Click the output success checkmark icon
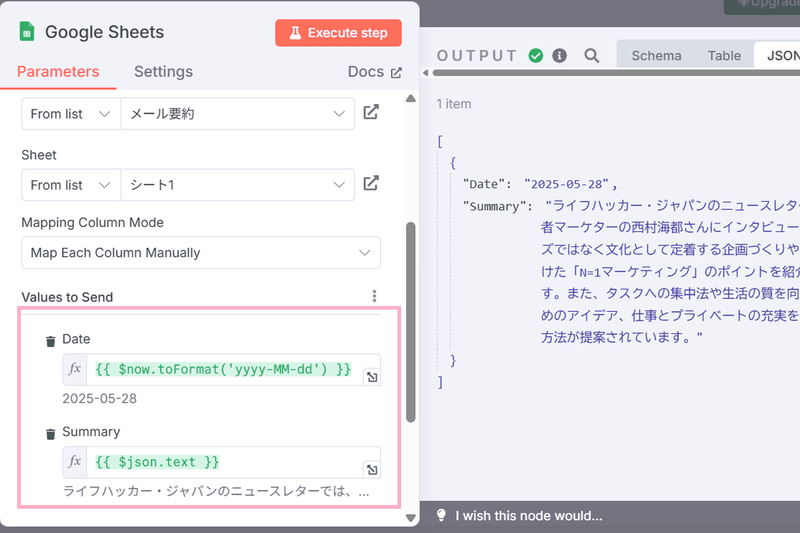The image size is (800, 533). tap(536, 56)
